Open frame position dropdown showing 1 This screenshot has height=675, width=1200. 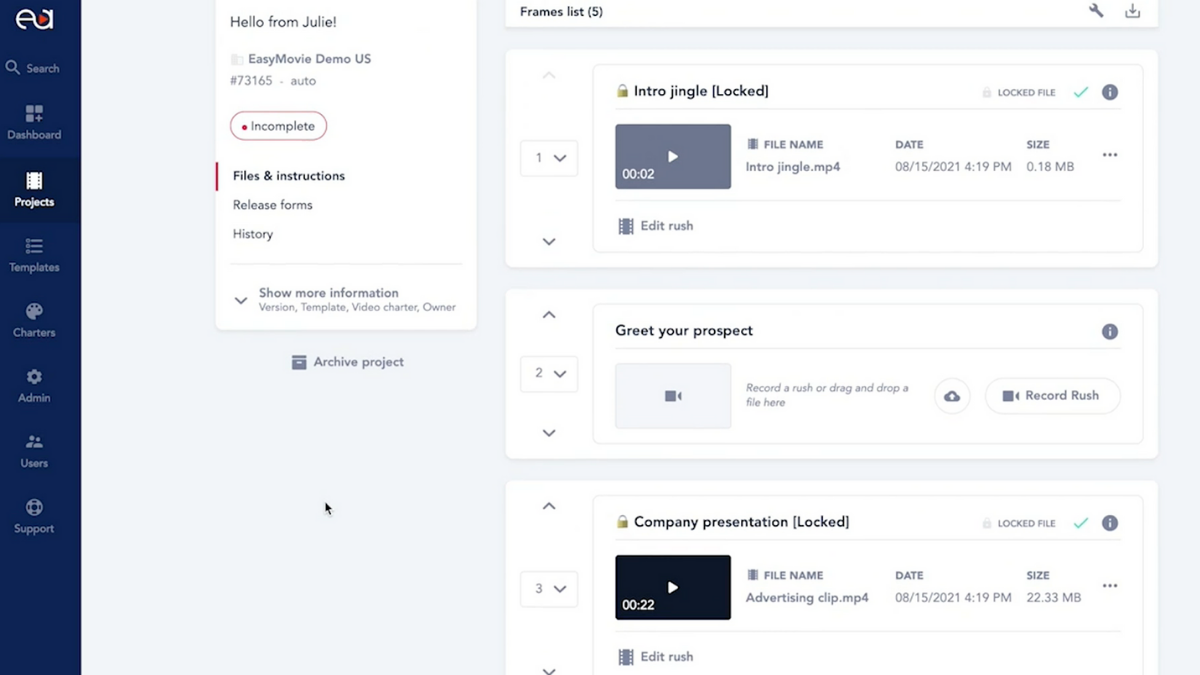click(x=549, y=158)
